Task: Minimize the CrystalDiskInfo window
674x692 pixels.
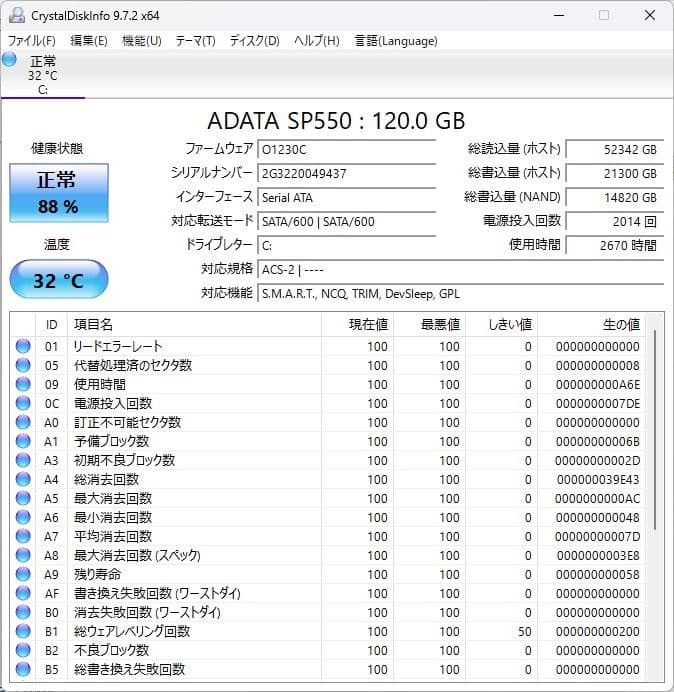Action: click(x=559, y=15)
